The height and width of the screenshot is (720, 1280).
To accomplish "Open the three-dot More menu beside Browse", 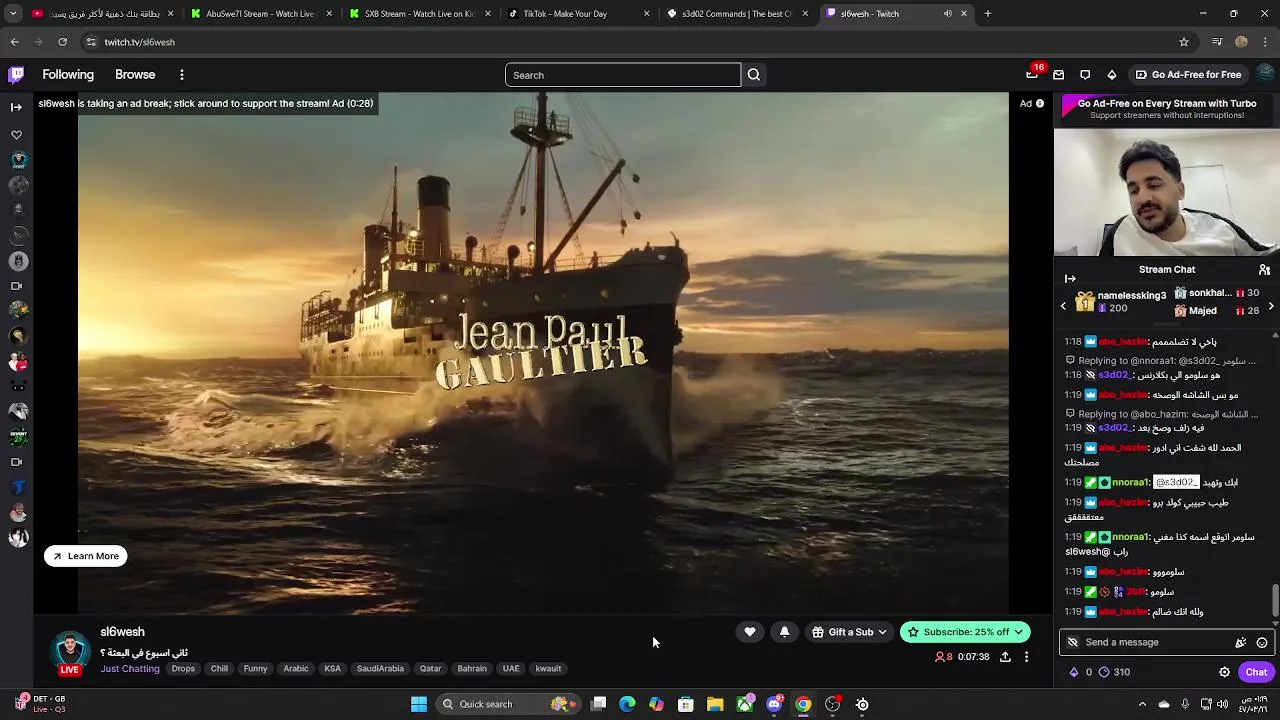I will point(182,75).
